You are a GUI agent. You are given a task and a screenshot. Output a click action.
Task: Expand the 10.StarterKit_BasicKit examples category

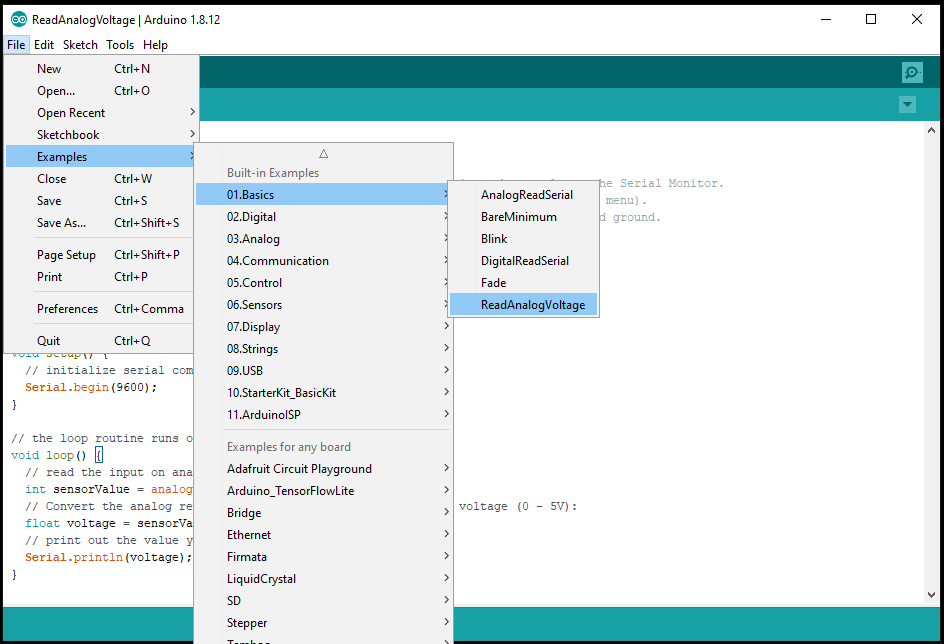[323, 392]
